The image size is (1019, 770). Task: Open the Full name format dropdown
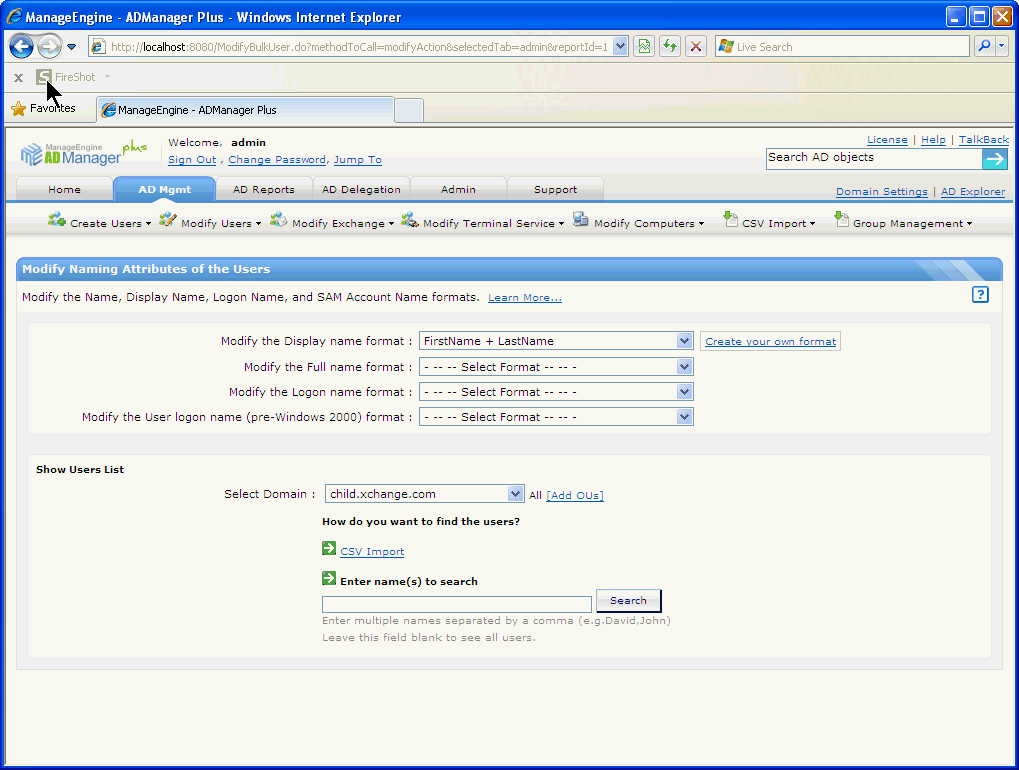[x=684, y=367]
